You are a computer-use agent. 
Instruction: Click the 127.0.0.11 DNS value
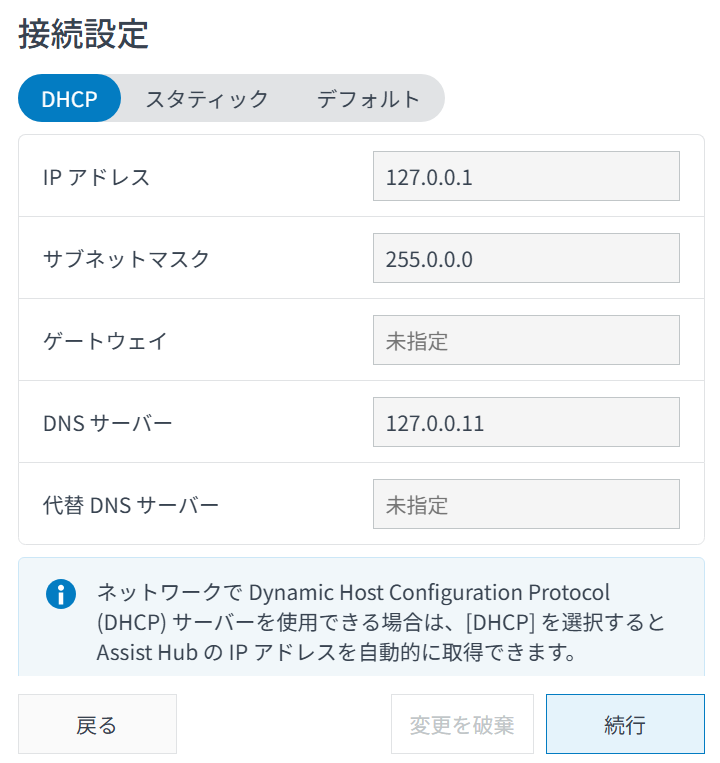435,424
